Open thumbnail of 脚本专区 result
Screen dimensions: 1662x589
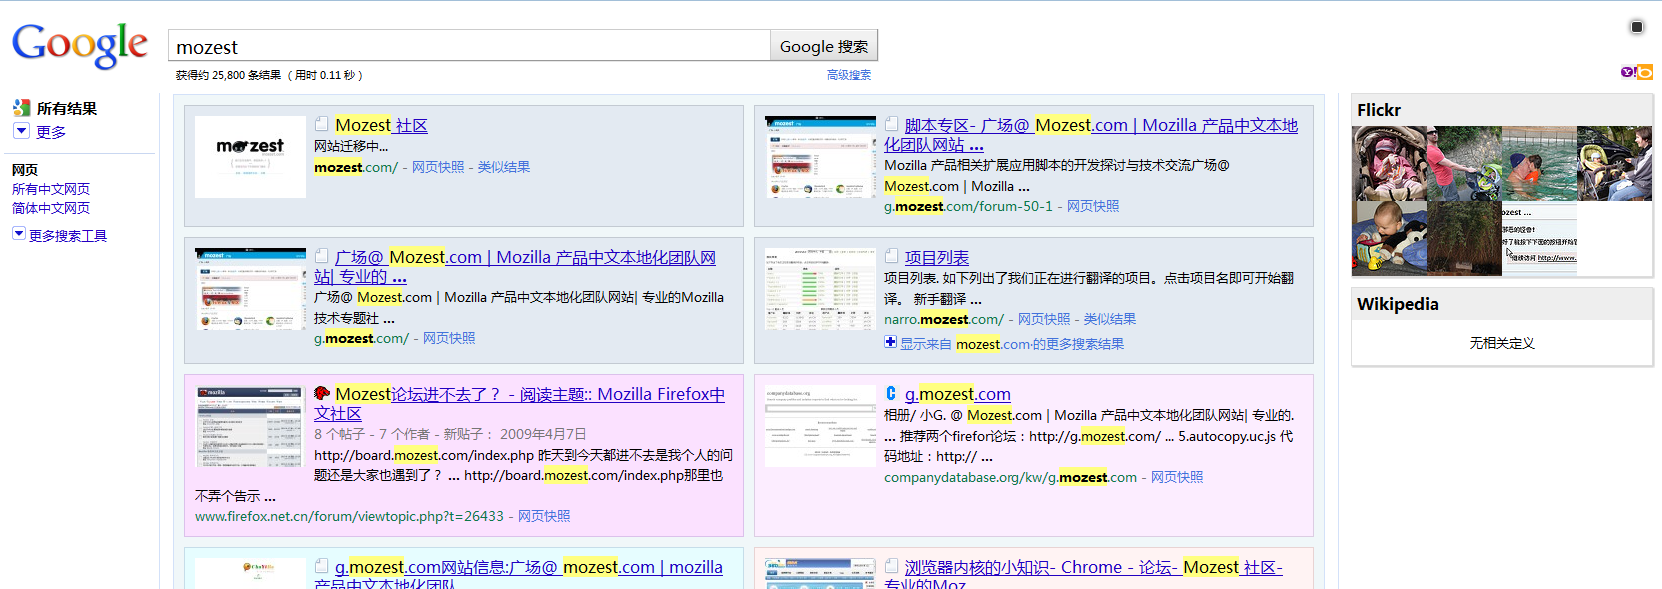[820, 157]
